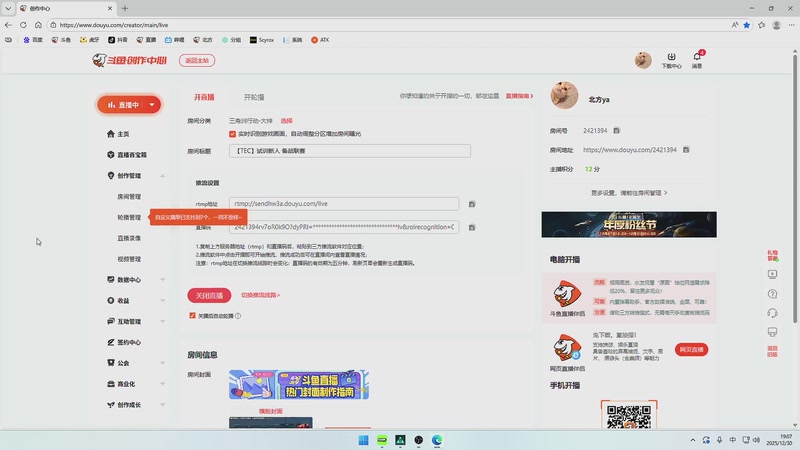This screenshot has height=450, width=800.
Task: Click the headset customer service icon
Action: [772, 313]
